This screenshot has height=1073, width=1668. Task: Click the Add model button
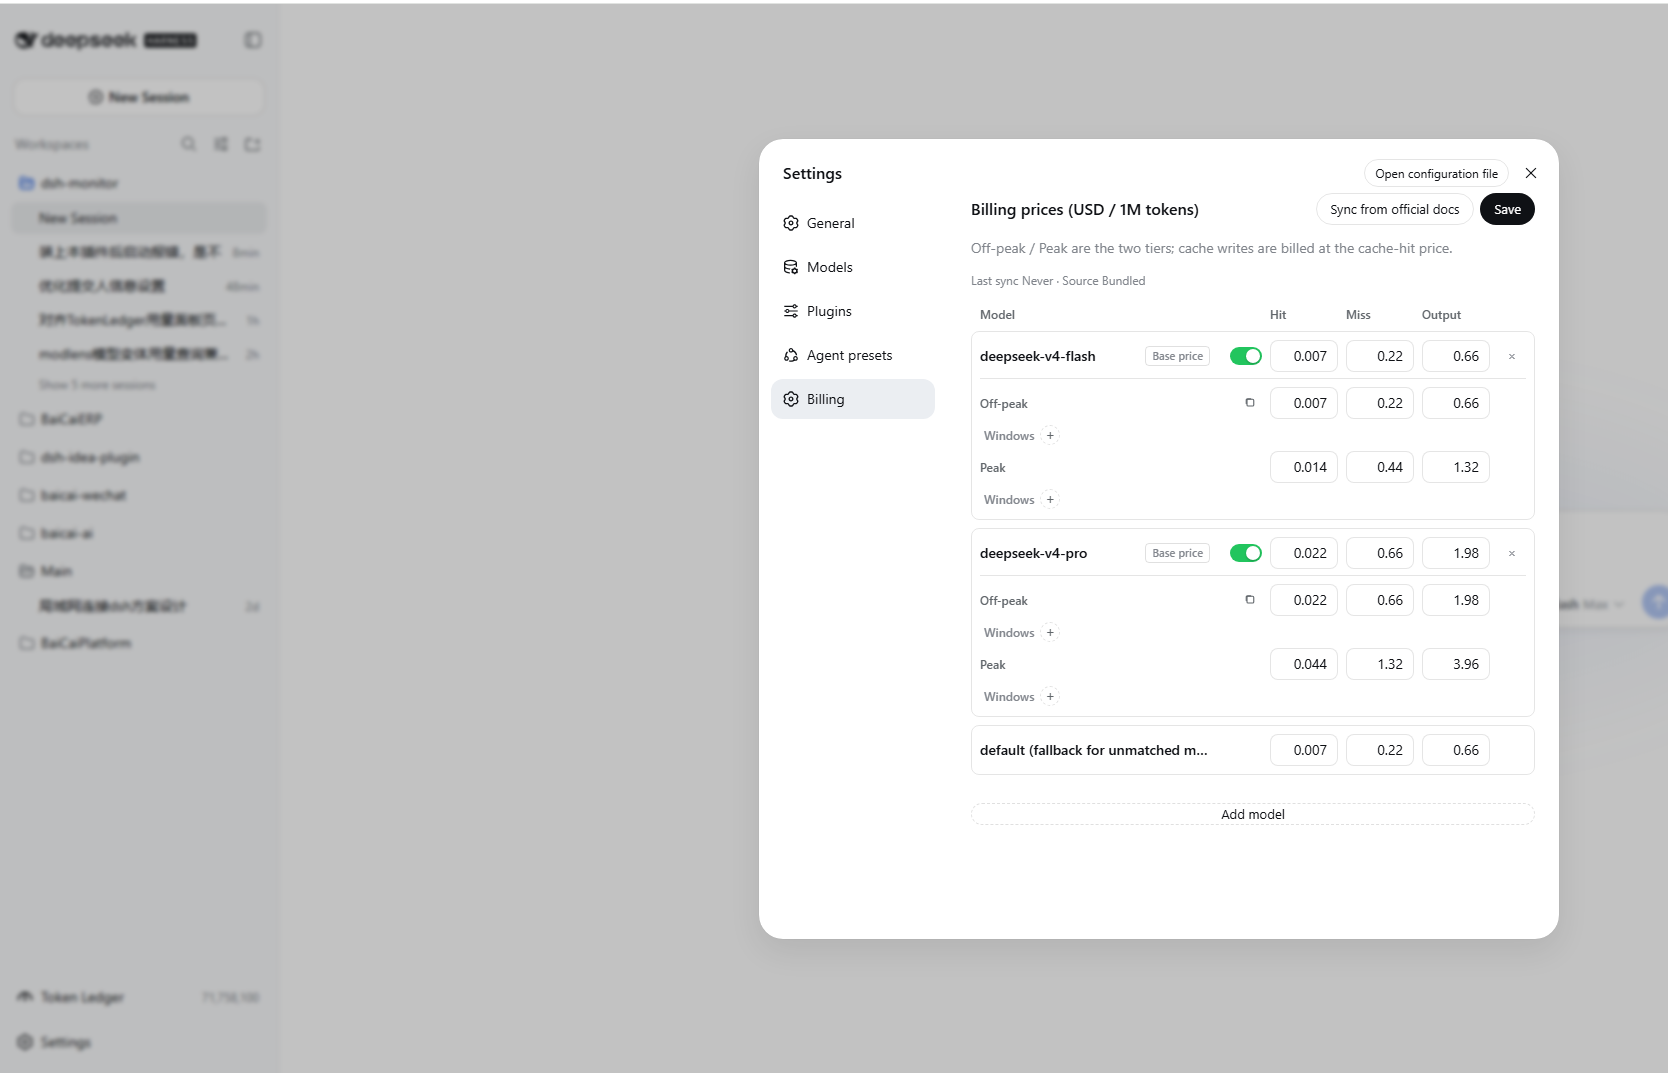[1253, 814]
